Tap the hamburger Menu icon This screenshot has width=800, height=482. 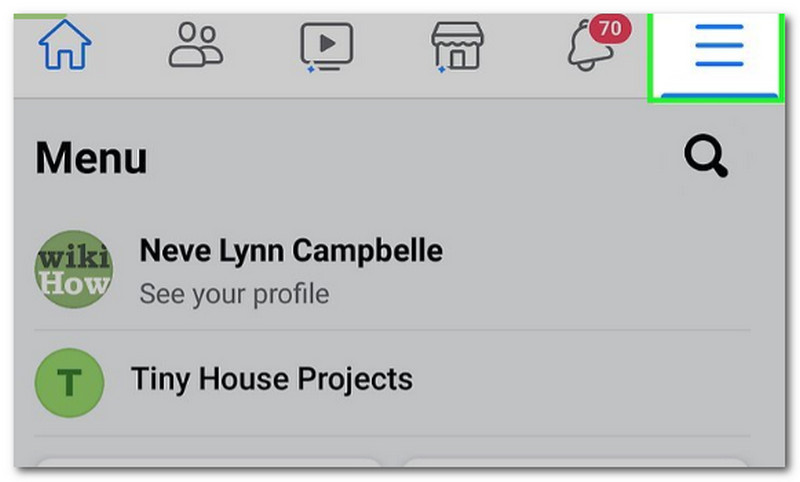point(718,45)
